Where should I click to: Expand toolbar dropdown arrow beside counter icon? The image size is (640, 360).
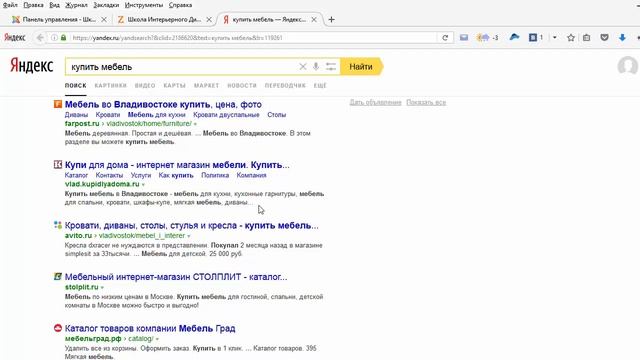point(554,38)
